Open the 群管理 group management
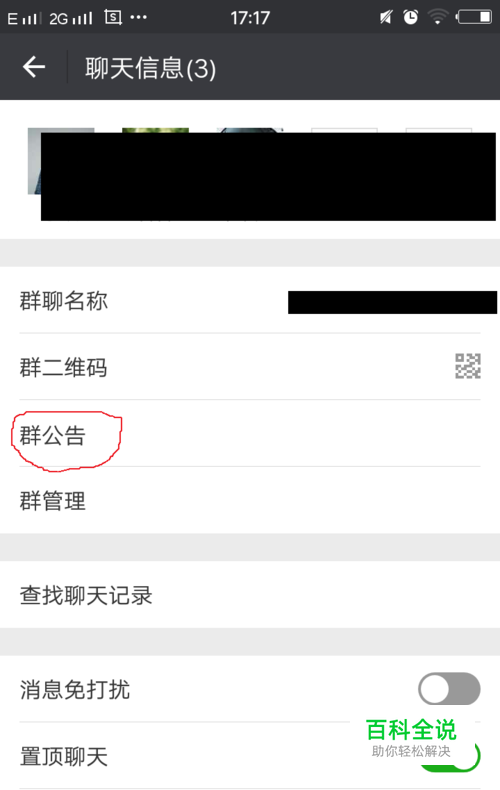This screenshot has height=790, width=500. point(250,500)
